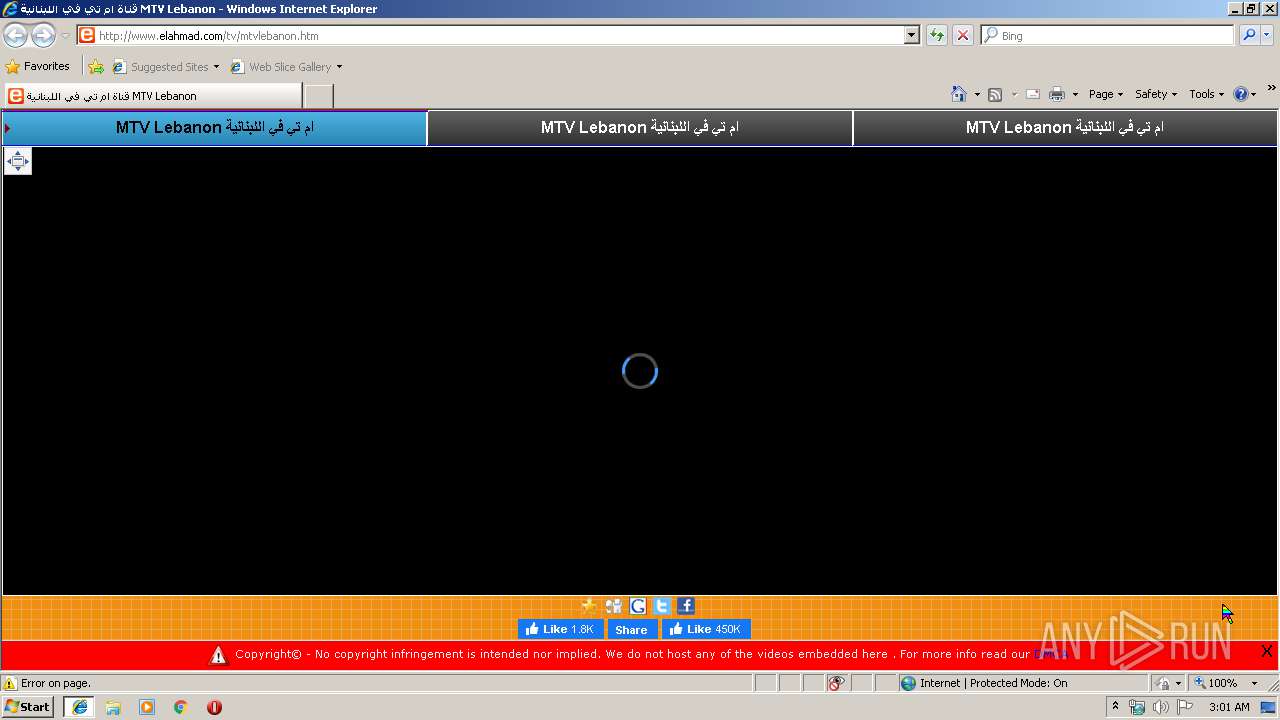Screen dimensions: 1280x720
Task: Show hidden system tray icons
Action: click(x=1115, y=707)
